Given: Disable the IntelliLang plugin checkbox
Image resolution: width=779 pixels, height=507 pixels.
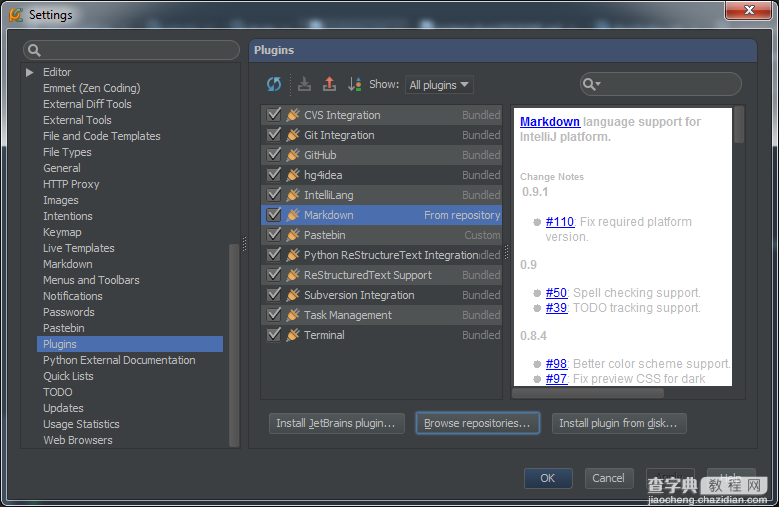Looking at the screenshot, I should [274, 195].
